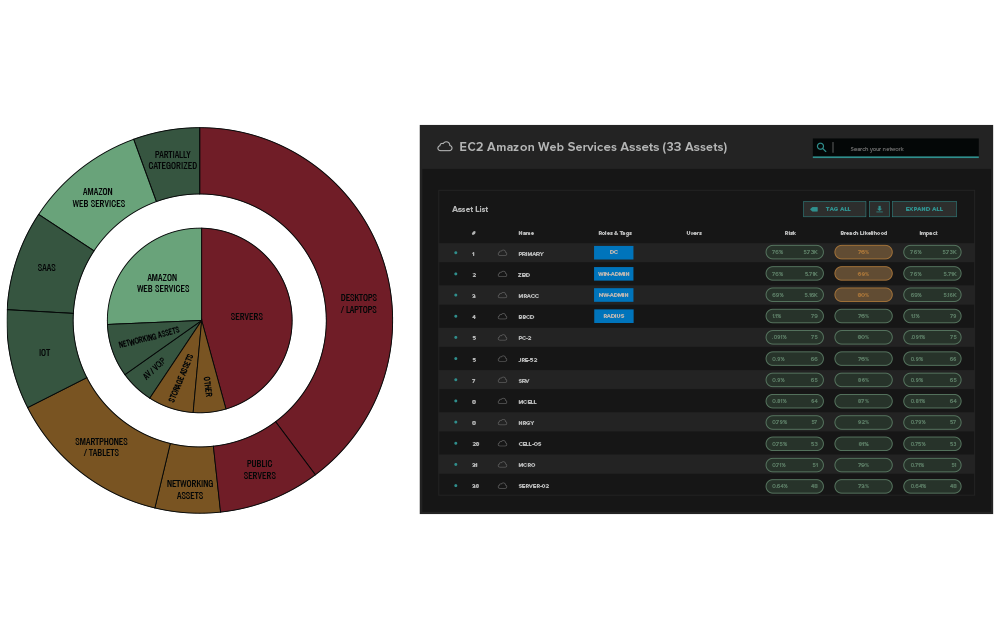Click the cloud icon in the BBCD row
The image size is (1000, 640).
pos(503,316)
